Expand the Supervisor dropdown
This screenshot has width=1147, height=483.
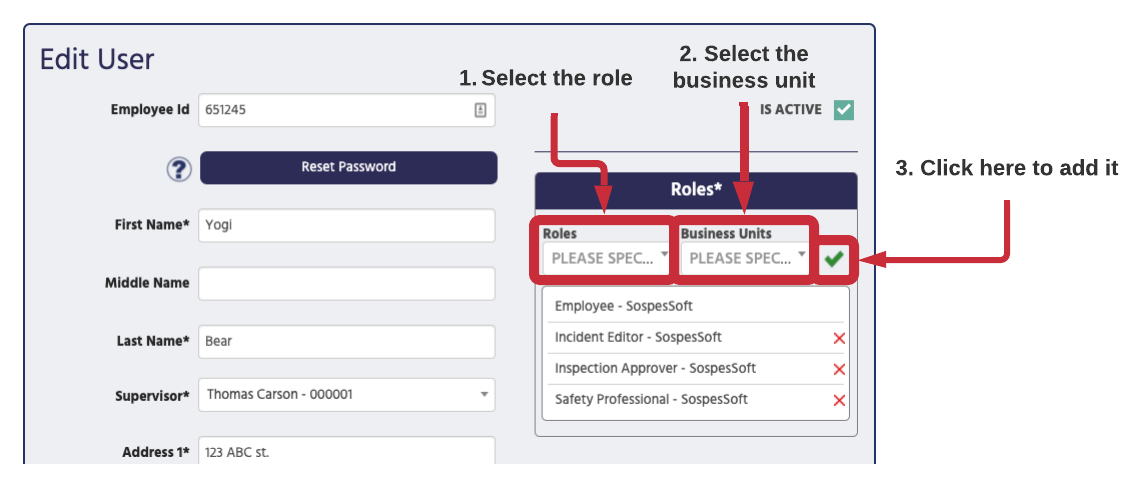[x=347, y=394]
